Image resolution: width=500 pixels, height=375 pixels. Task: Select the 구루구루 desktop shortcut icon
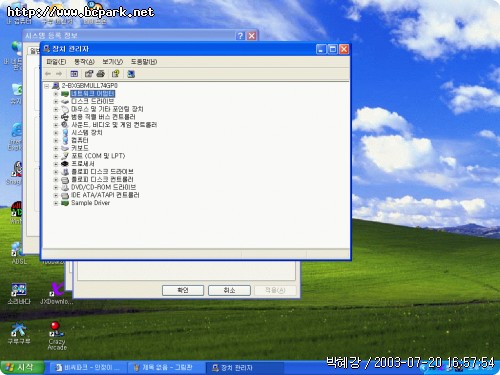click(19, 329)
